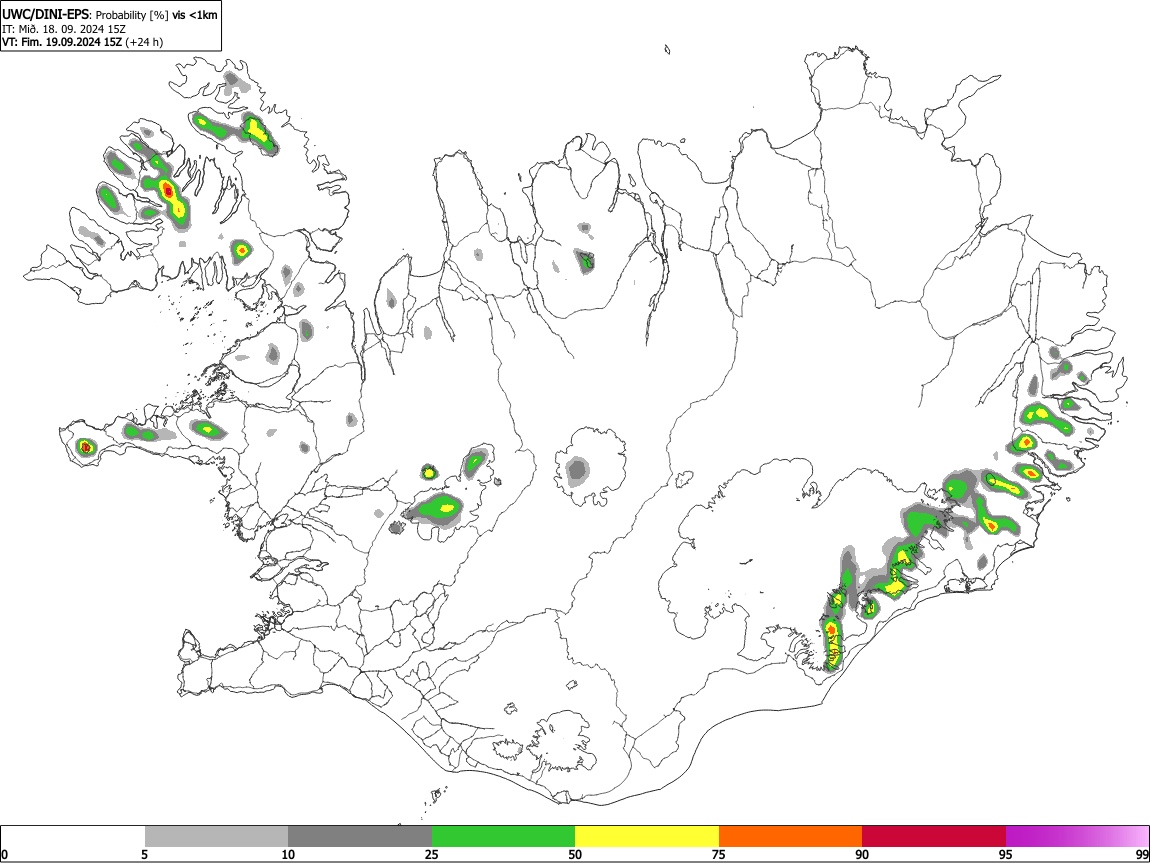Click the IT: Mið. 18. 09. 2024 15Z line
The image size is (1150, 863).
click(x=64, y=29)
